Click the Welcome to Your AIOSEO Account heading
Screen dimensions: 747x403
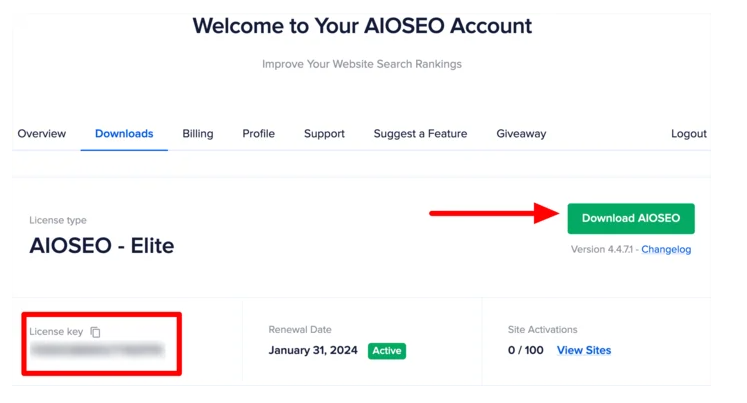click(362, 26)
